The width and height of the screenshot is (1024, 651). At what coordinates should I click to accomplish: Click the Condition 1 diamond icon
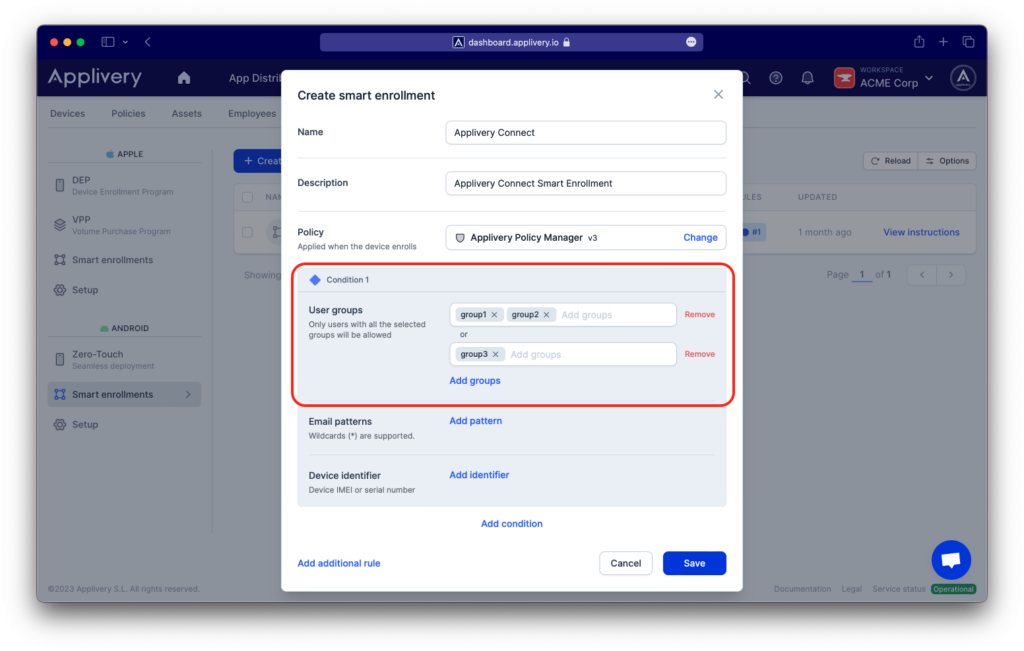click(315, 279)
